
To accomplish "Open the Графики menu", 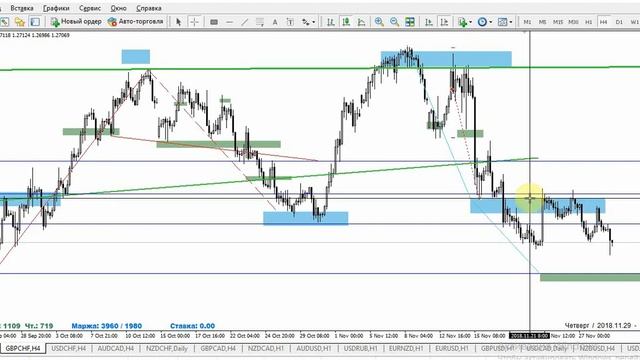I will tap(56, 8).
